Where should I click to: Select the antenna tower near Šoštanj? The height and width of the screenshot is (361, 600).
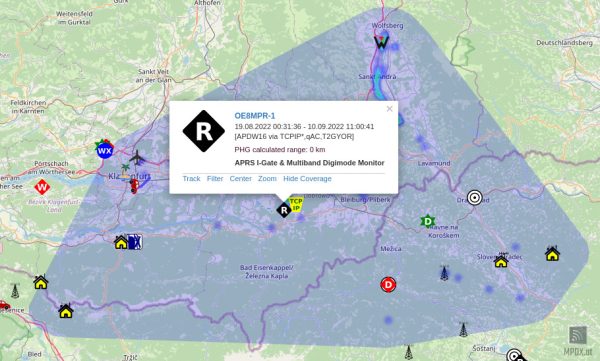pos(463,329)
